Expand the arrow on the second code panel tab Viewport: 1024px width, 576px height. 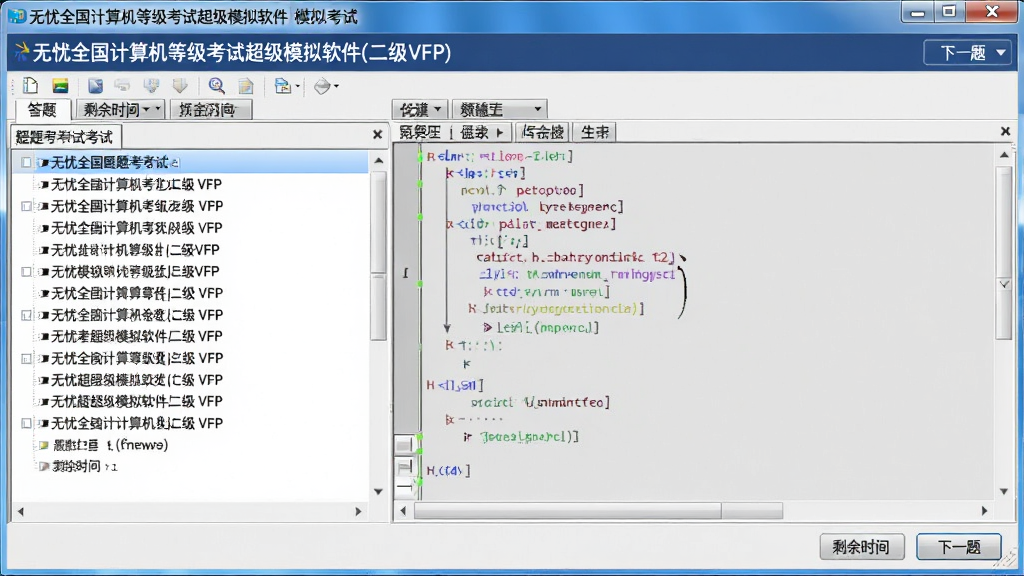500,133
